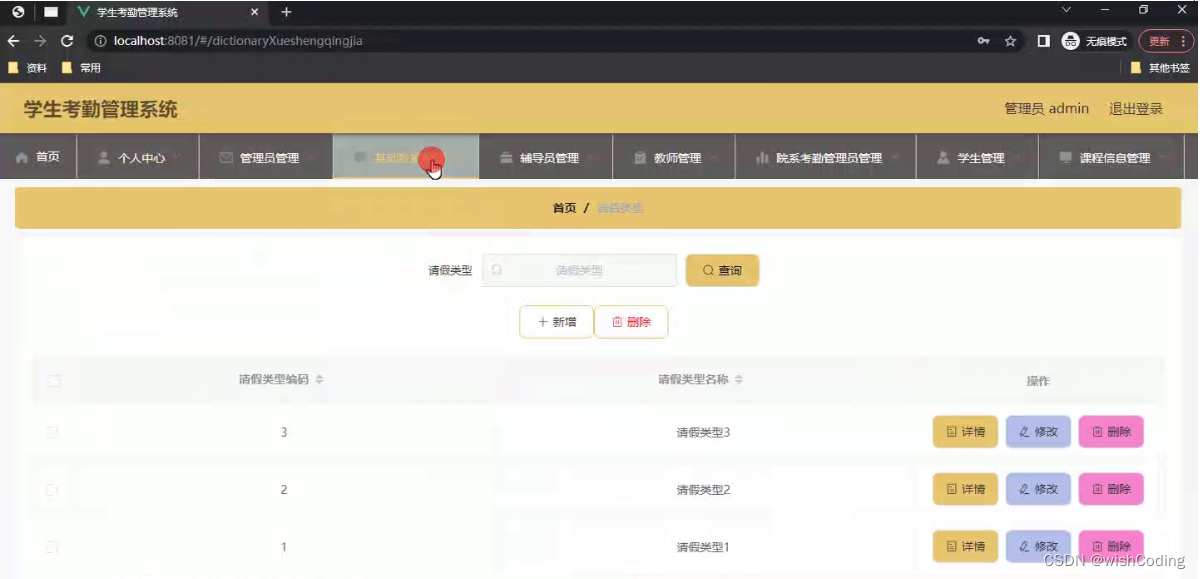1200x579 pixels.
Task: Select the home icon on 首页 nav item
Action: point(23,156)
